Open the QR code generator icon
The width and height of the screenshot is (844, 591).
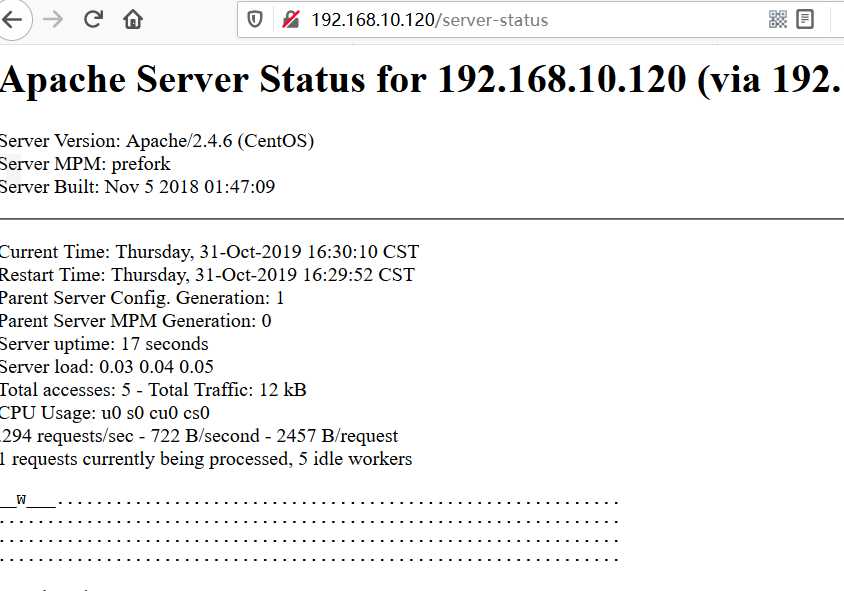(x=778, y=19)
